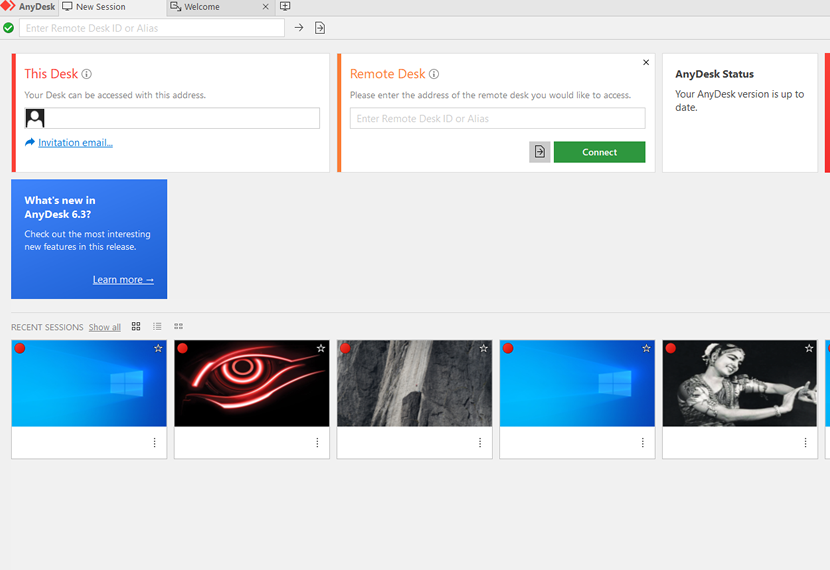
Task: Open options menu for dancer photo session
Action: pos(805,442)
